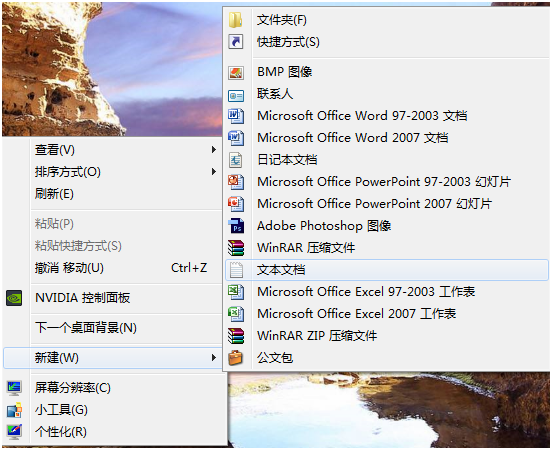Create an Excel 97-2003 工作表
This screenshot has width=552, height=450.
tap(387, 292)
